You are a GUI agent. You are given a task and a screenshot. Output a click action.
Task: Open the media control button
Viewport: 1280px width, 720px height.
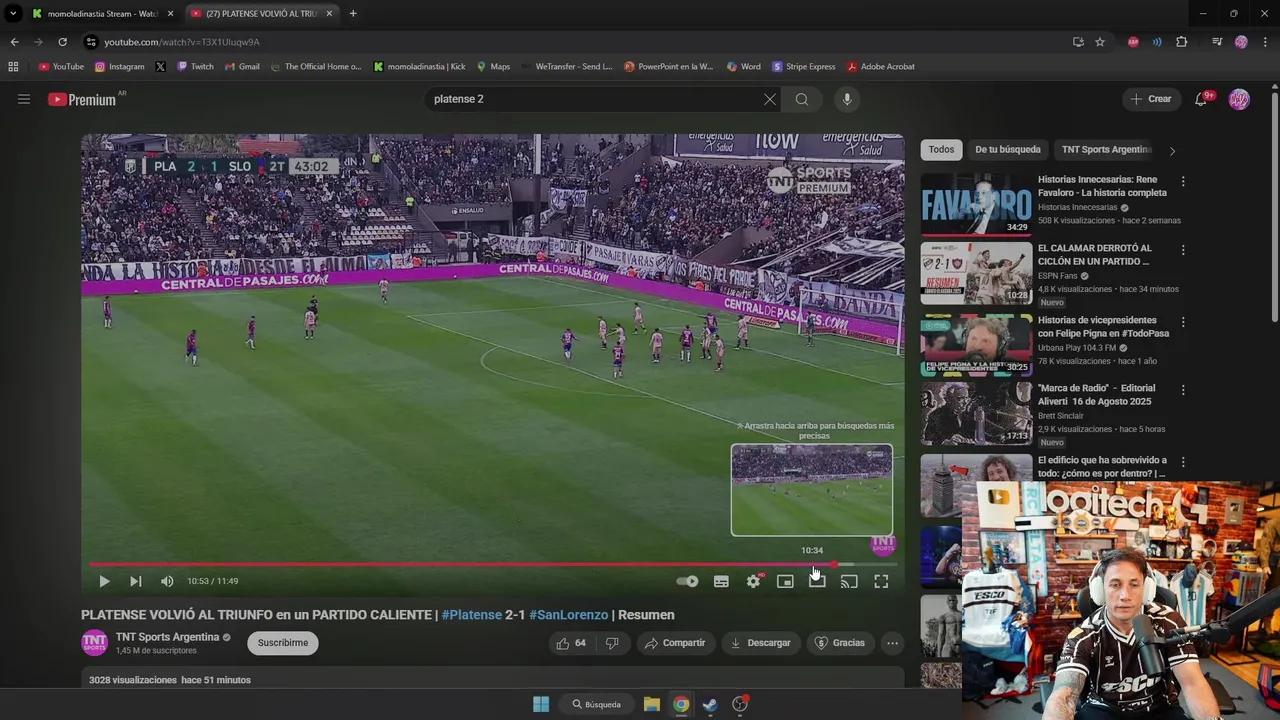click(1217, 42)
